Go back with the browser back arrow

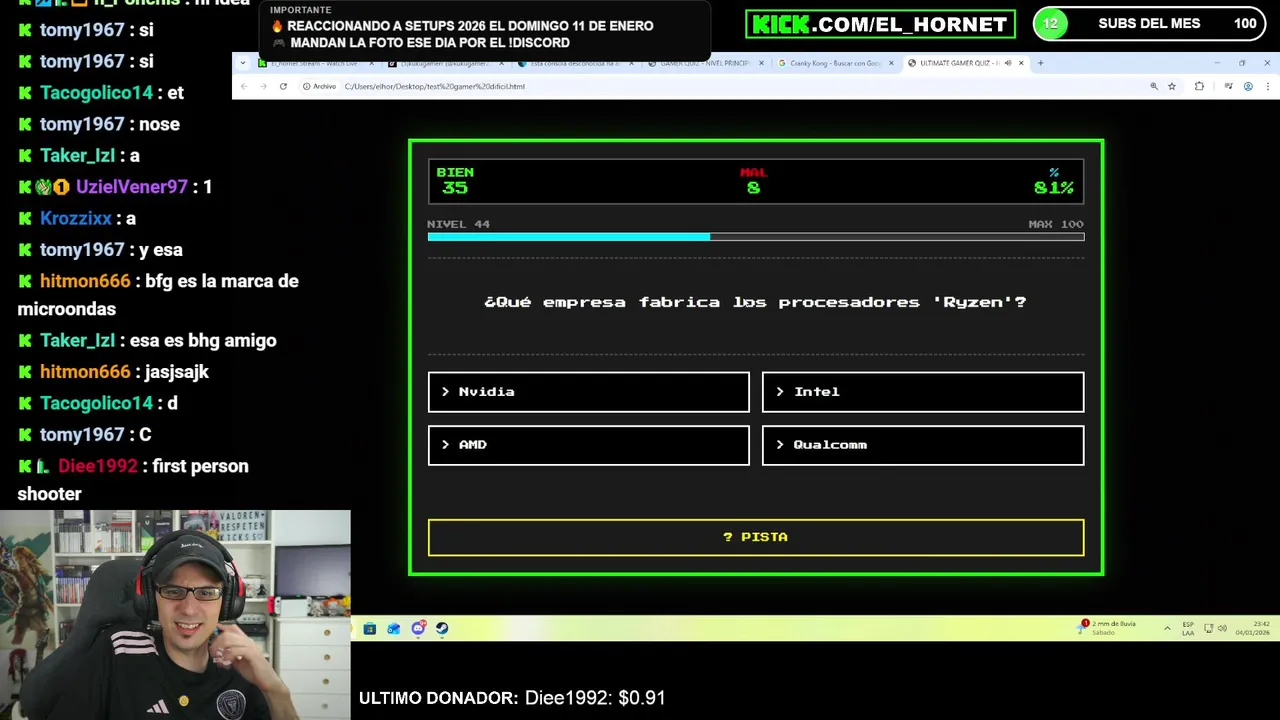point(244,86)
